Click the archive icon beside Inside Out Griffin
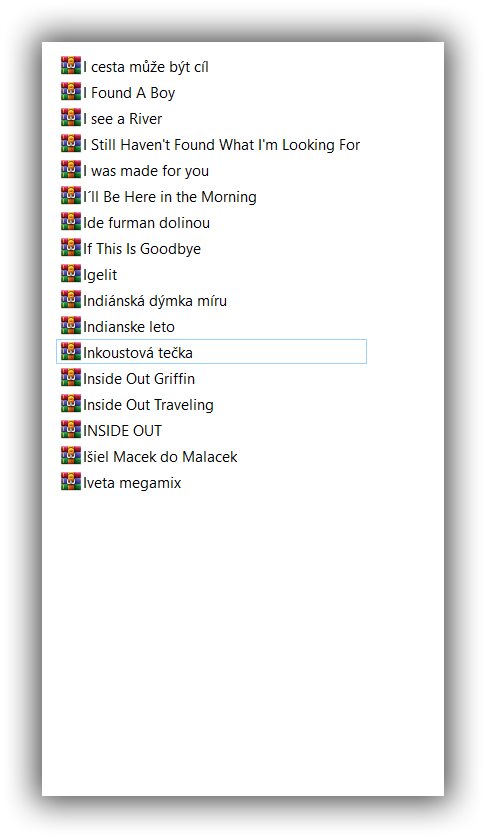 71,377
